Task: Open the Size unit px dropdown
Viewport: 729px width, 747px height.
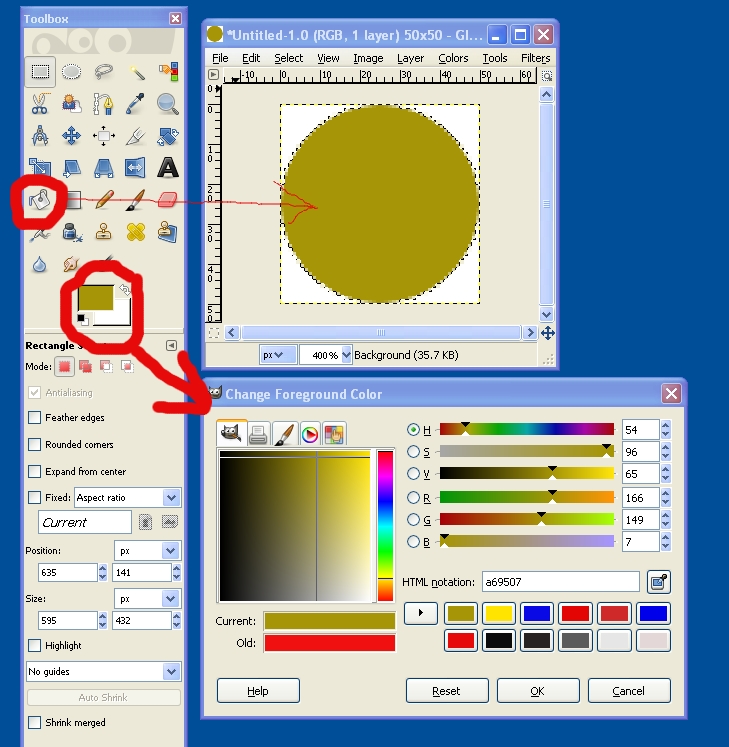Action: tap(147, 599)
